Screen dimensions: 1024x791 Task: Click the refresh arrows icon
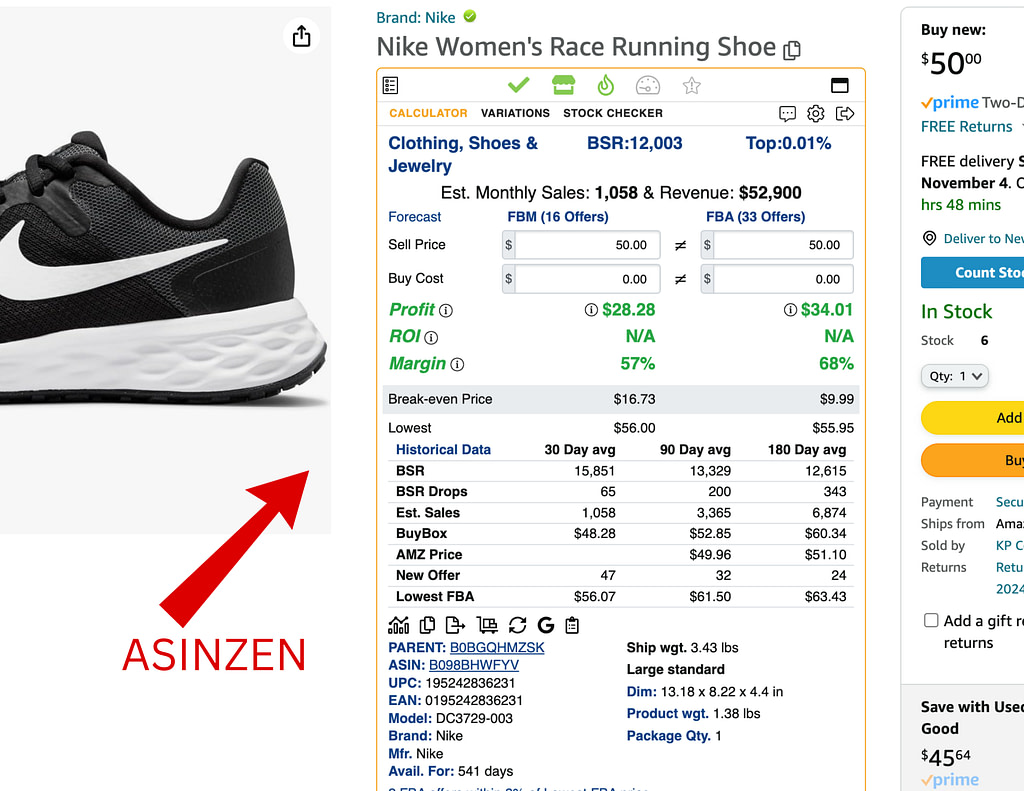pos(517,625)
